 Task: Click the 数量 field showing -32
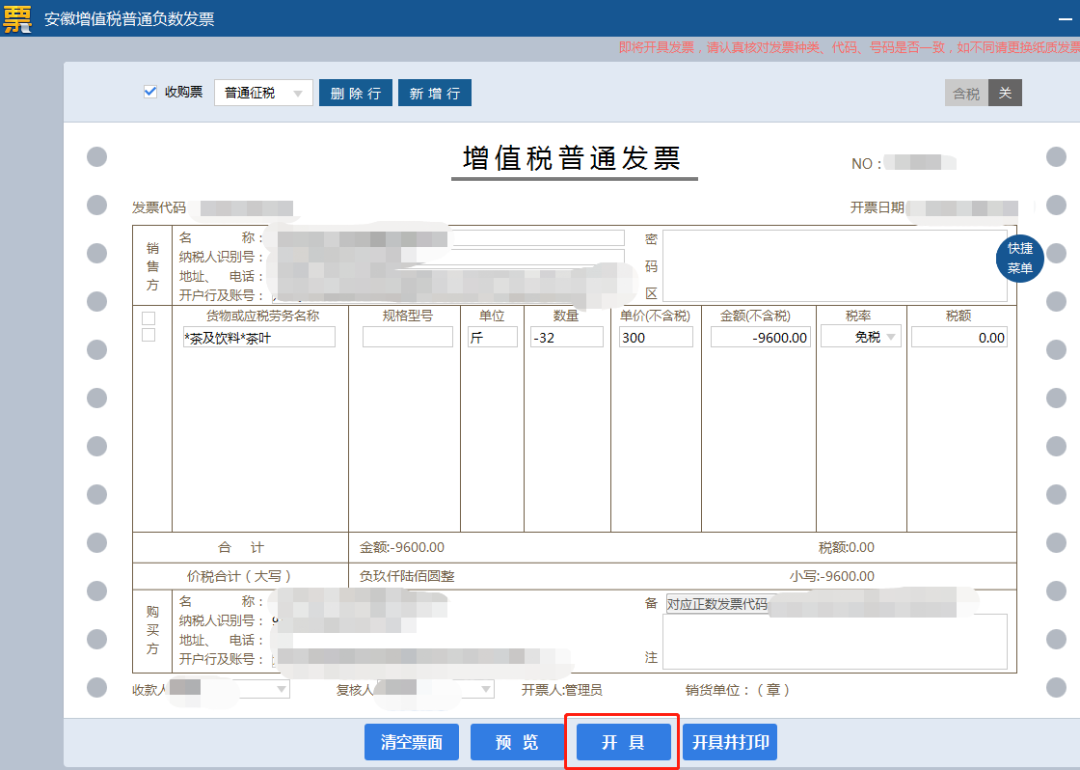click(x=567, y=337)
